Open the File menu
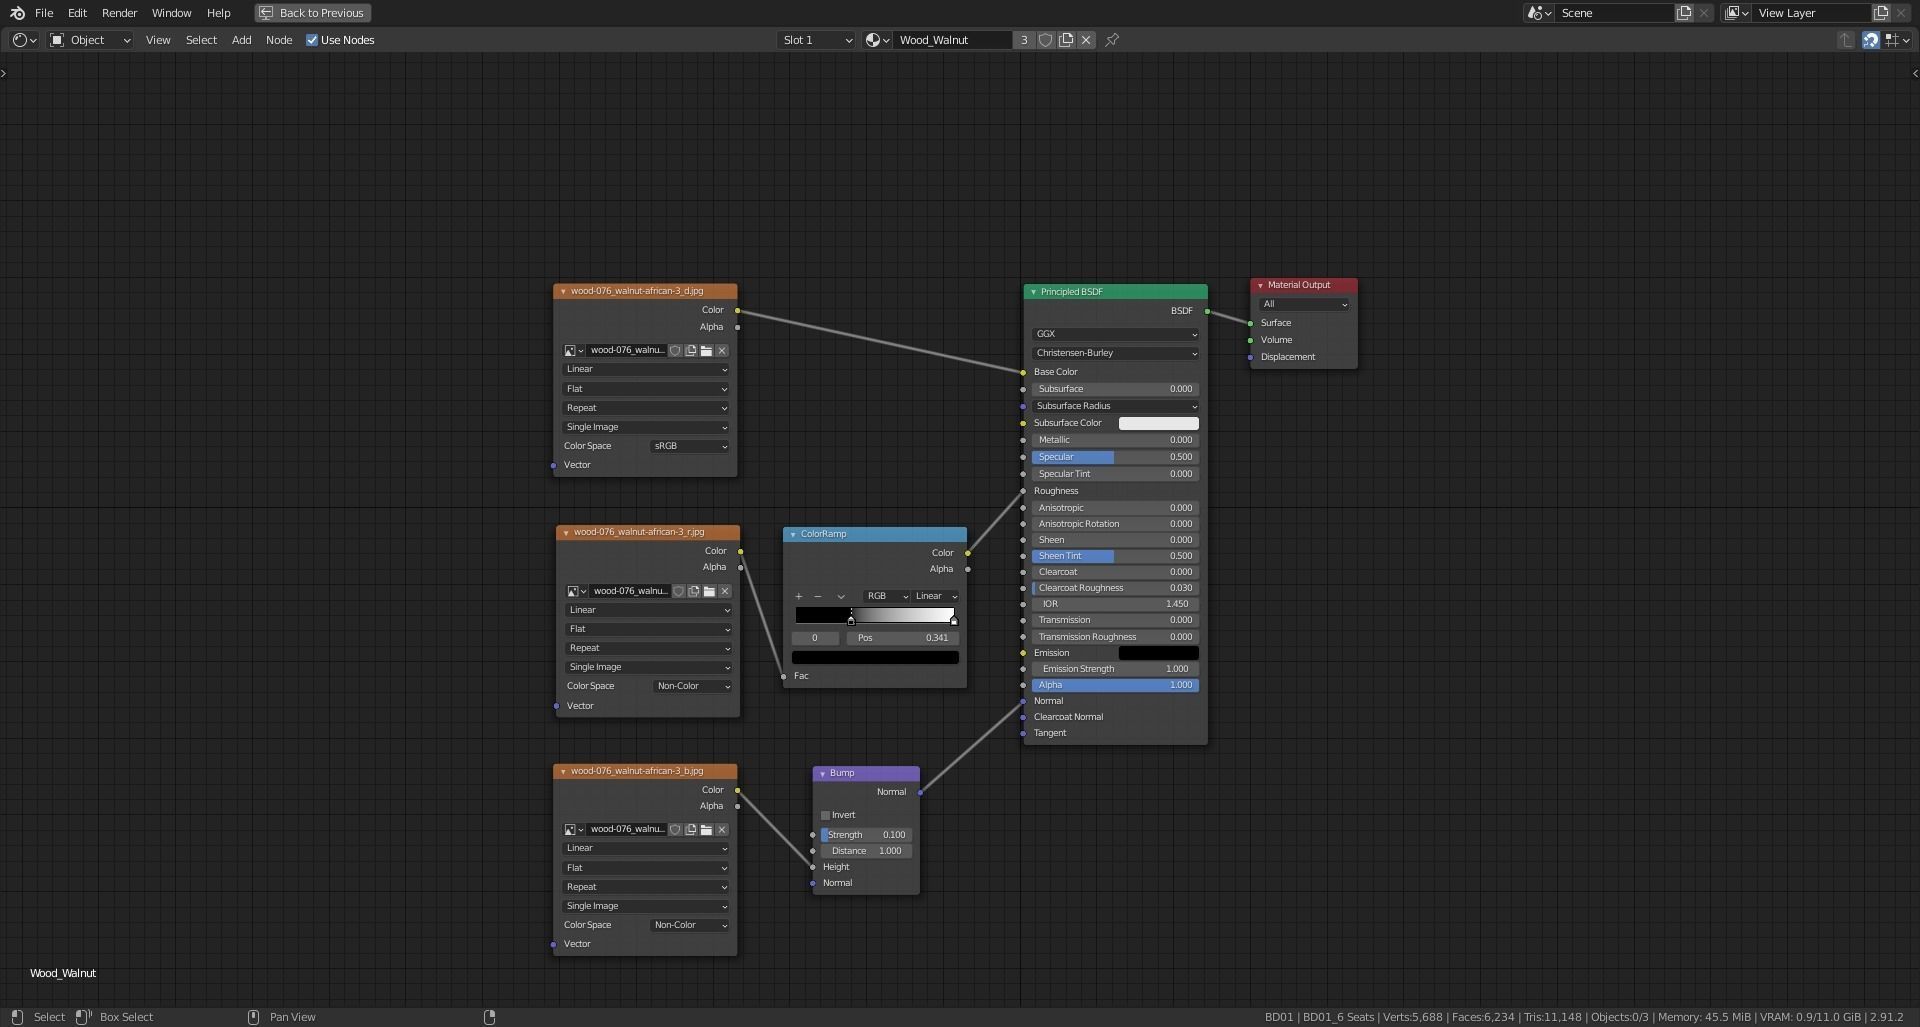 [44, 13]
